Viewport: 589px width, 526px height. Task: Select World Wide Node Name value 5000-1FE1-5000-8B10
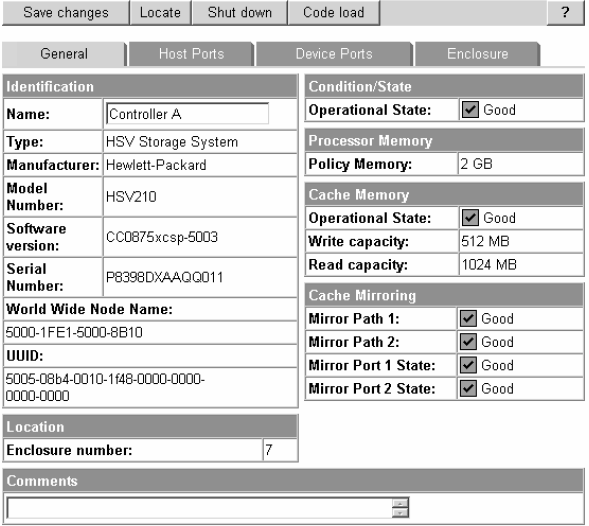point(74,333)
